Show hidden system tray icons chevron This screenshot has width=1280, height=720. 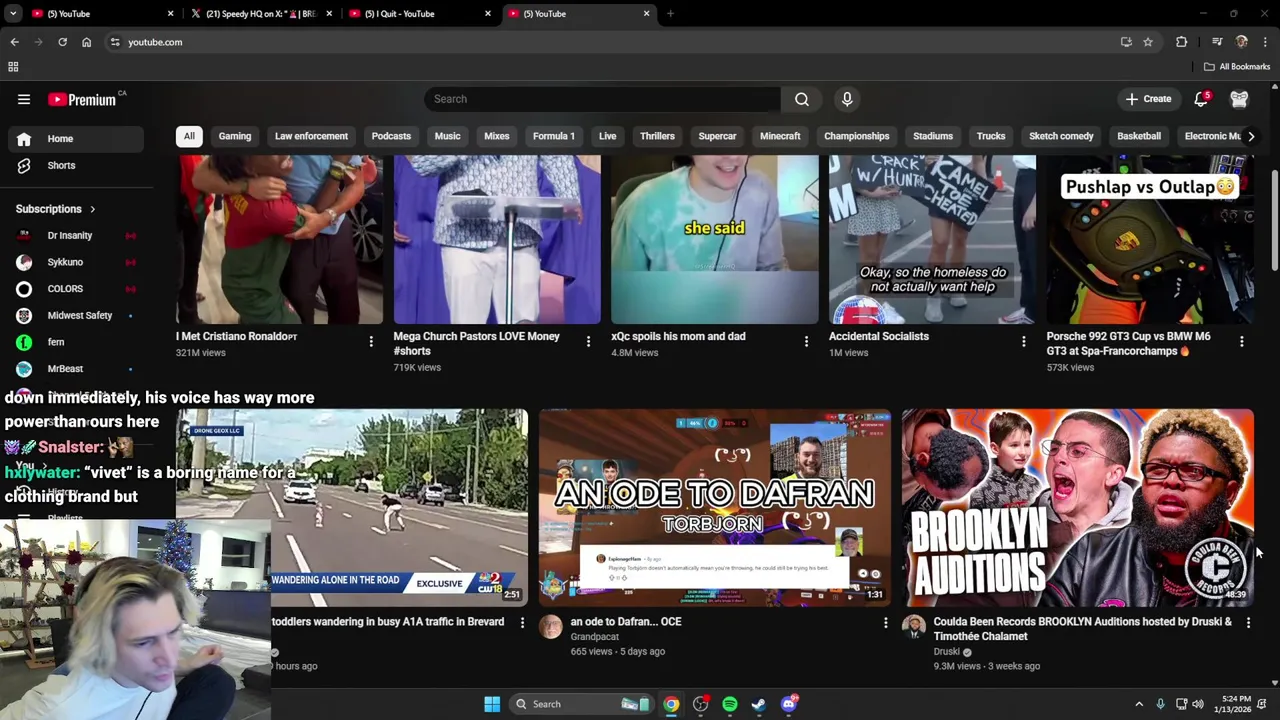1139,704
